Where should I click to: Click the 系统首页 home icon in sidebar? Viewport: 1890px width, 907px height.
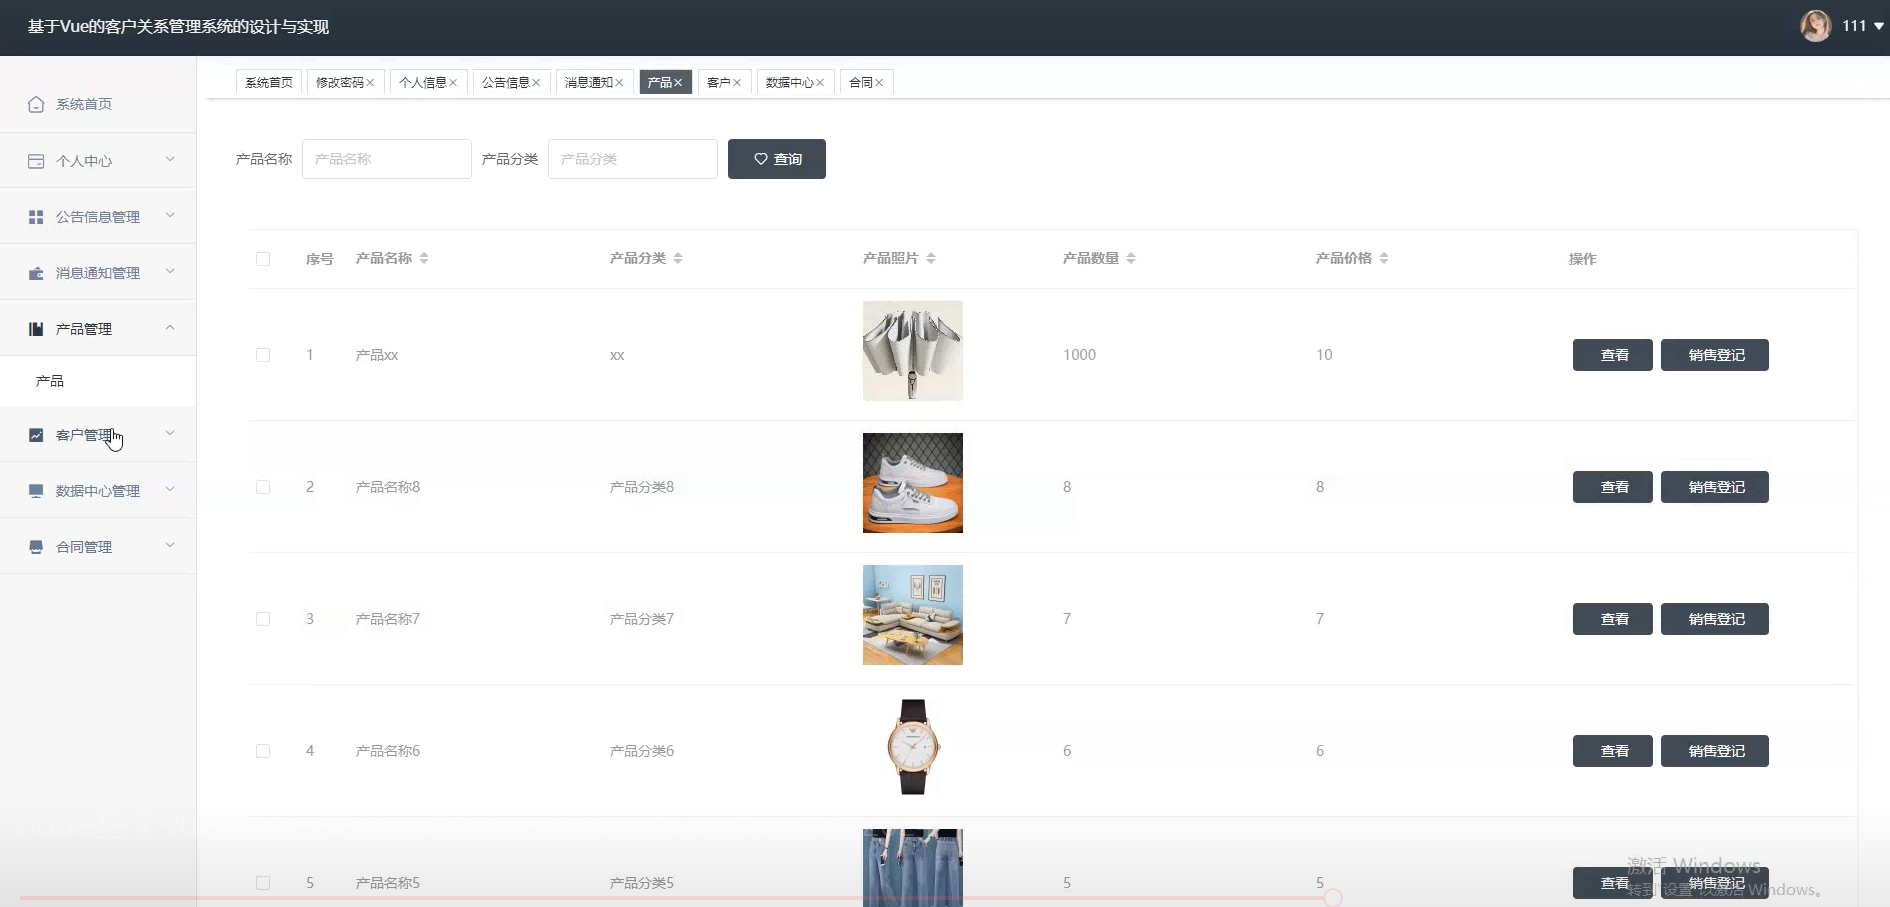[x=36, y=104]
